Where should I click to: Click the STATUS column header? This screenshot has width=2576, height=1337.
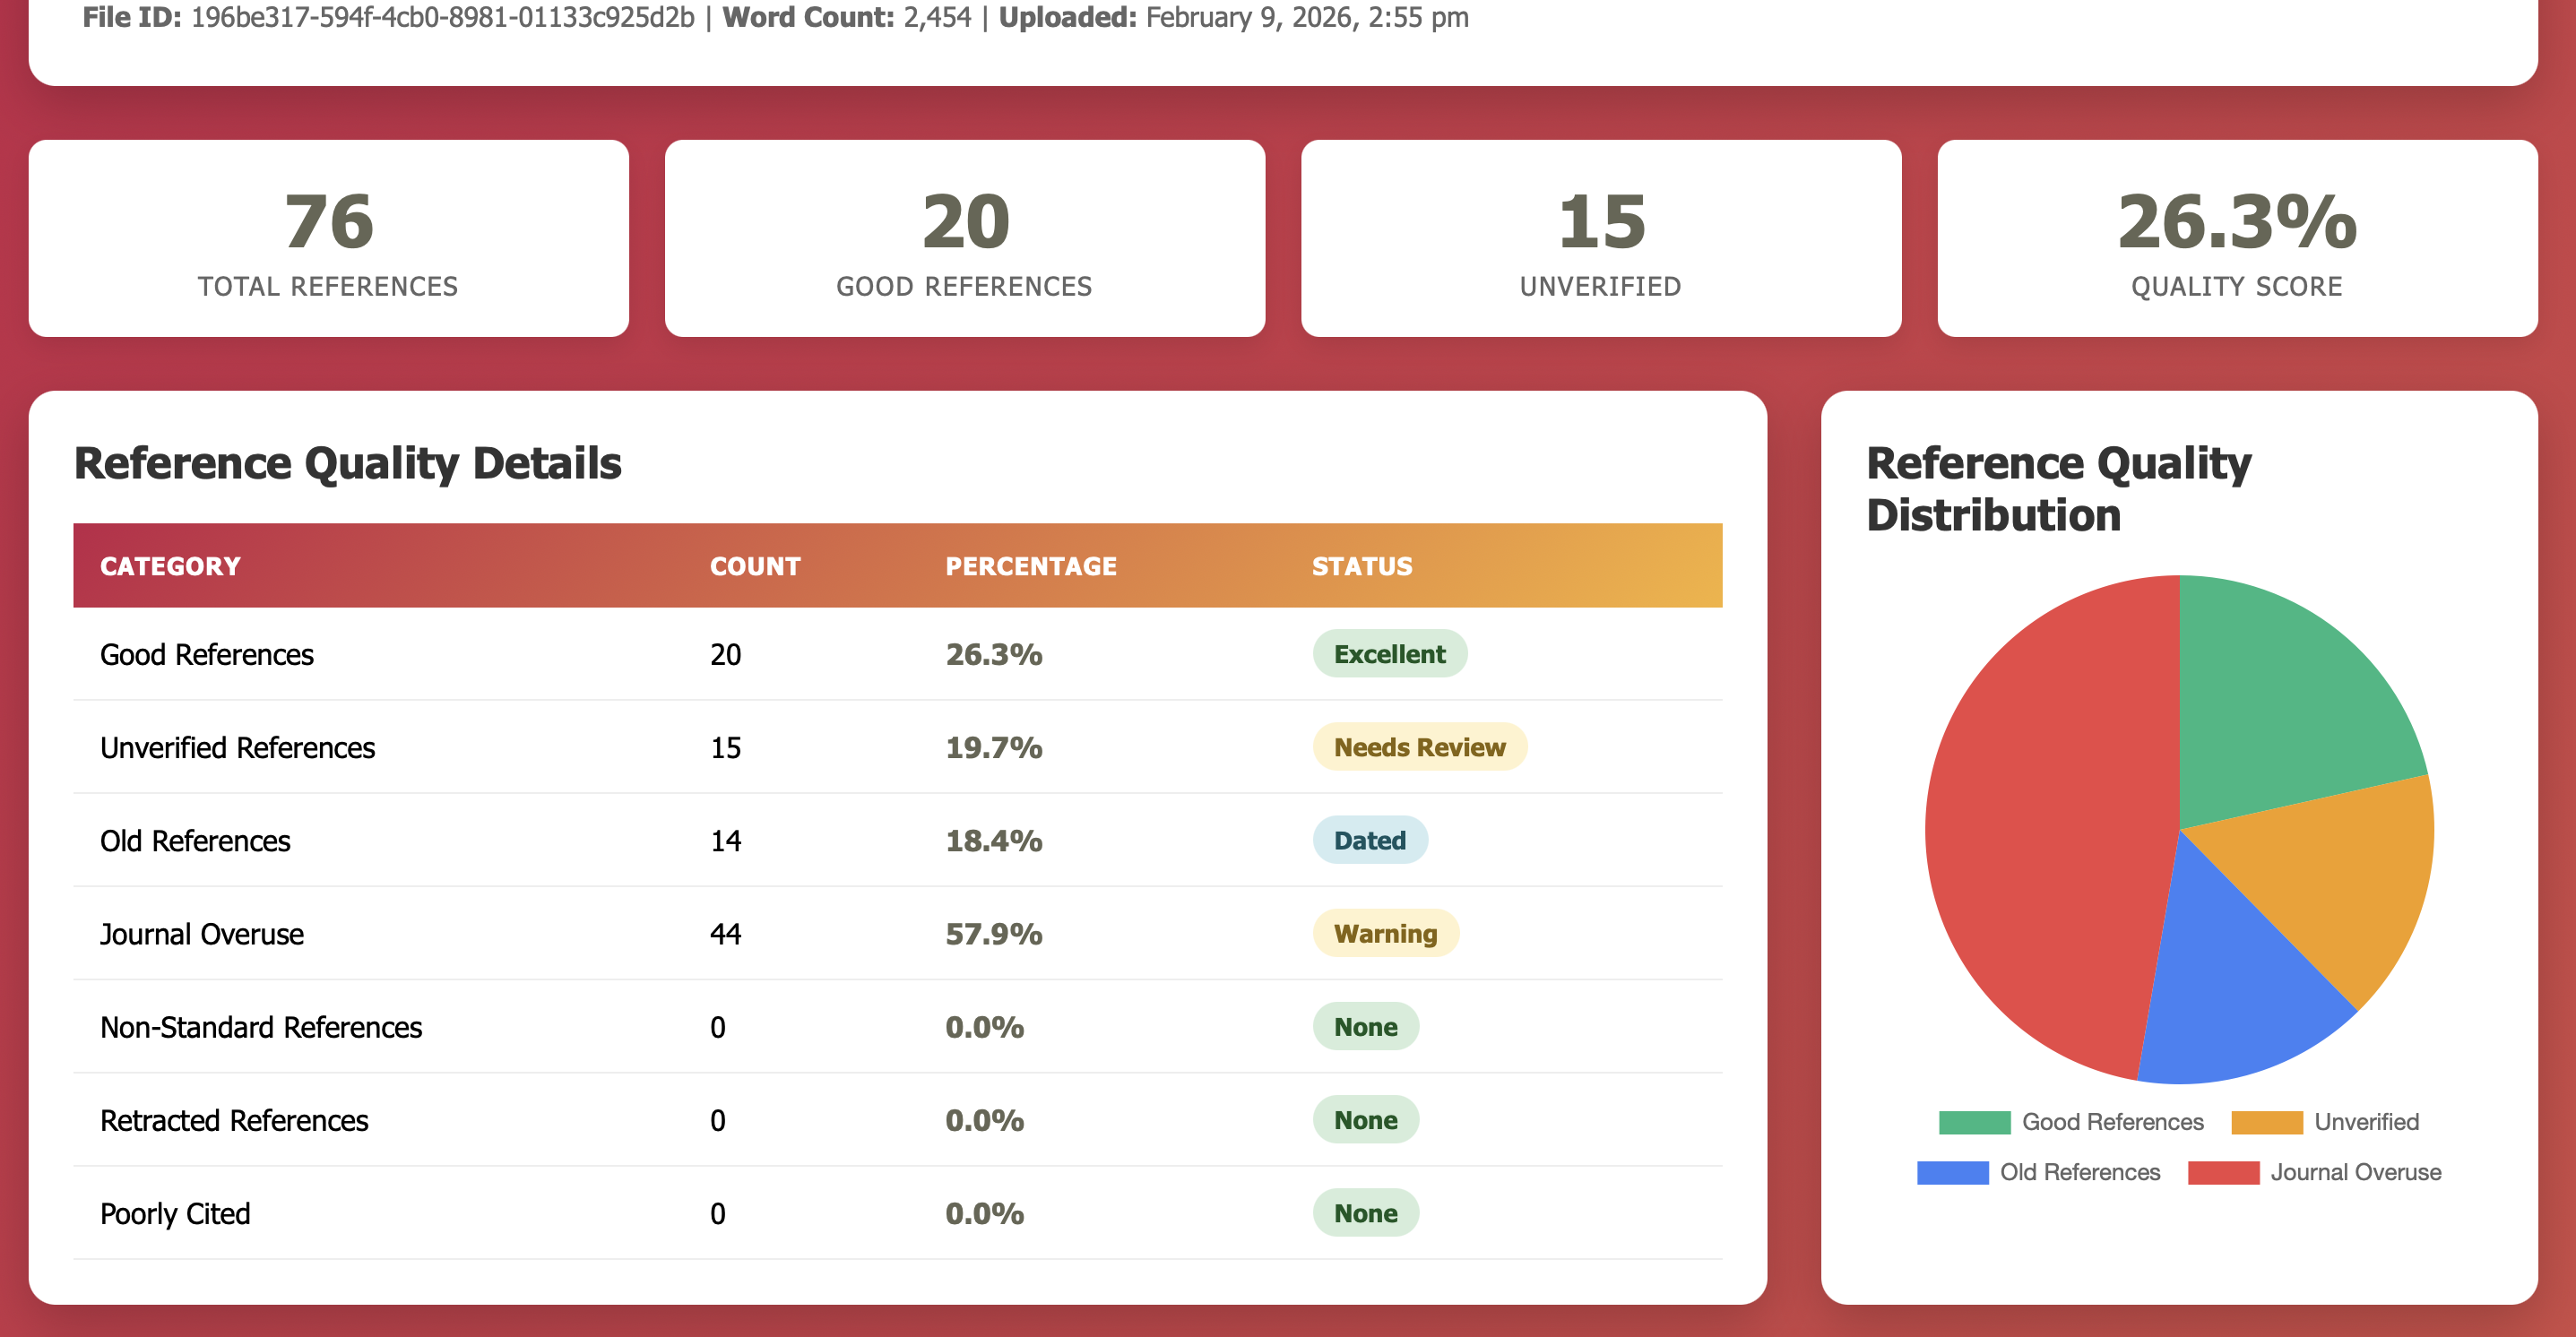tap(1362, 566)
